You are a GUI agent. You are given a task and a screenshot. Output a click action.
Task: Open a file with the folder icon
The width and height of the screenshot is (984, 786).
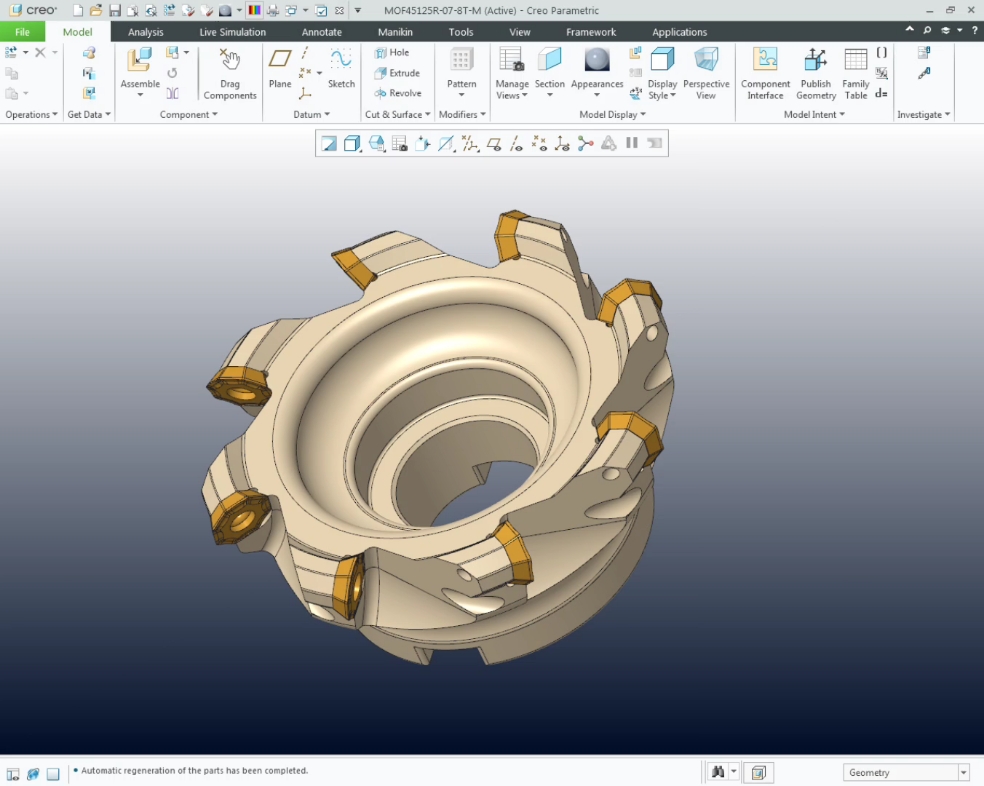coord(96,11)
